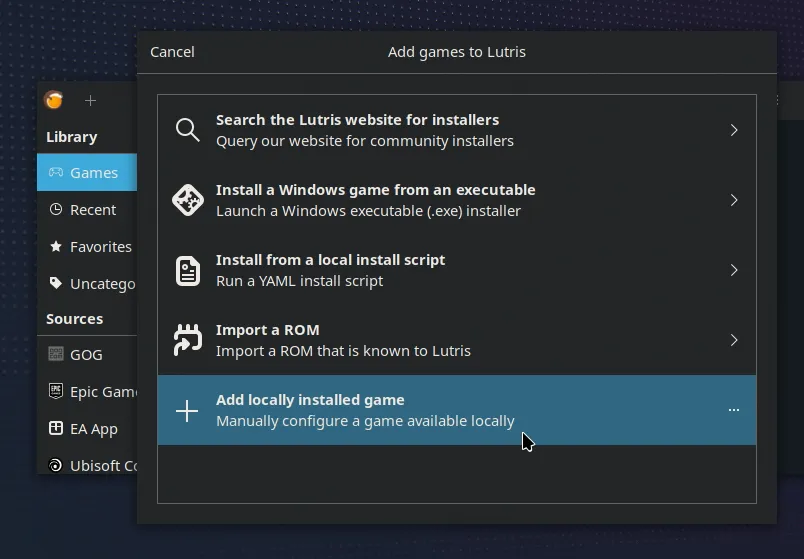
Task: Click the plus add-game icon in Lutris header
Action: [90, 101]
